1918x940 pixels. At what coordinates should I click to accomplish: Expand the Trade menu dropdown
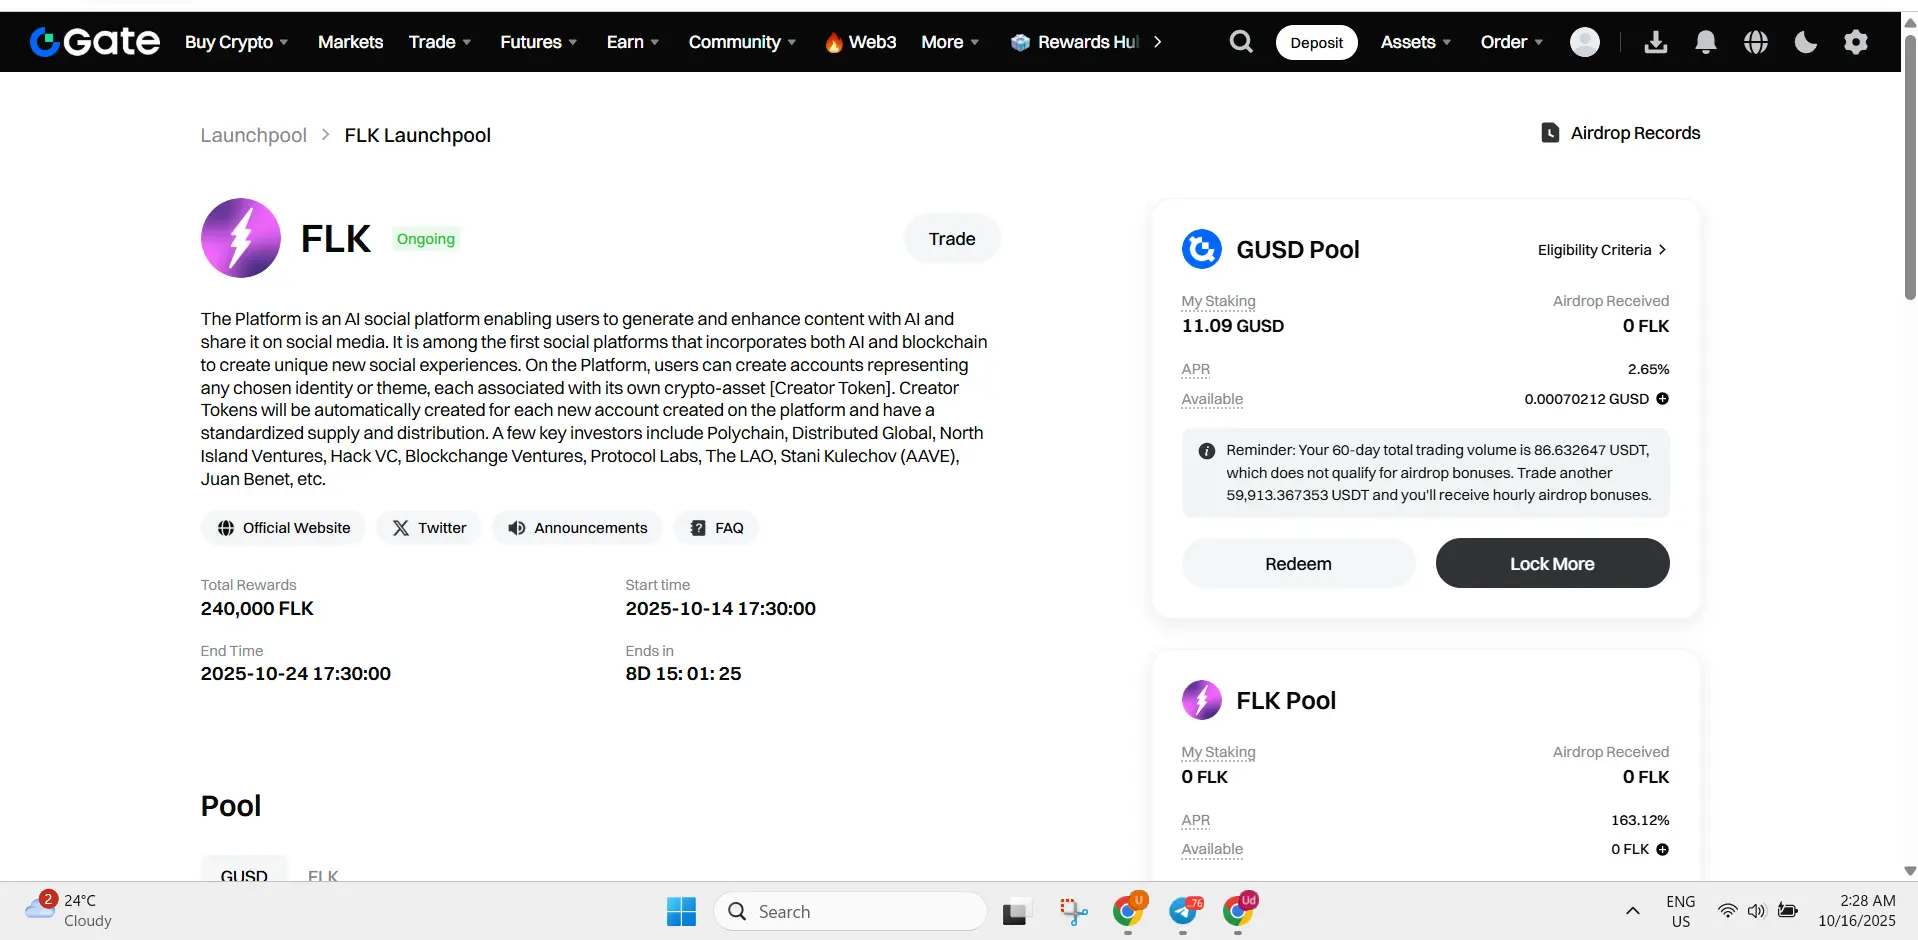coord(440,42)
